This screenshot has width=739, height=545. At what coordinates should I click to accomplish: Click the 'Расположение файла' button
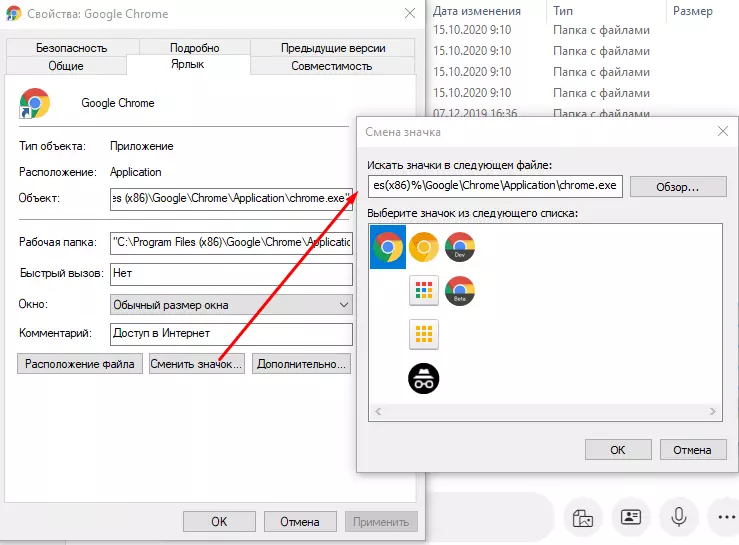(x=79, y=364)
